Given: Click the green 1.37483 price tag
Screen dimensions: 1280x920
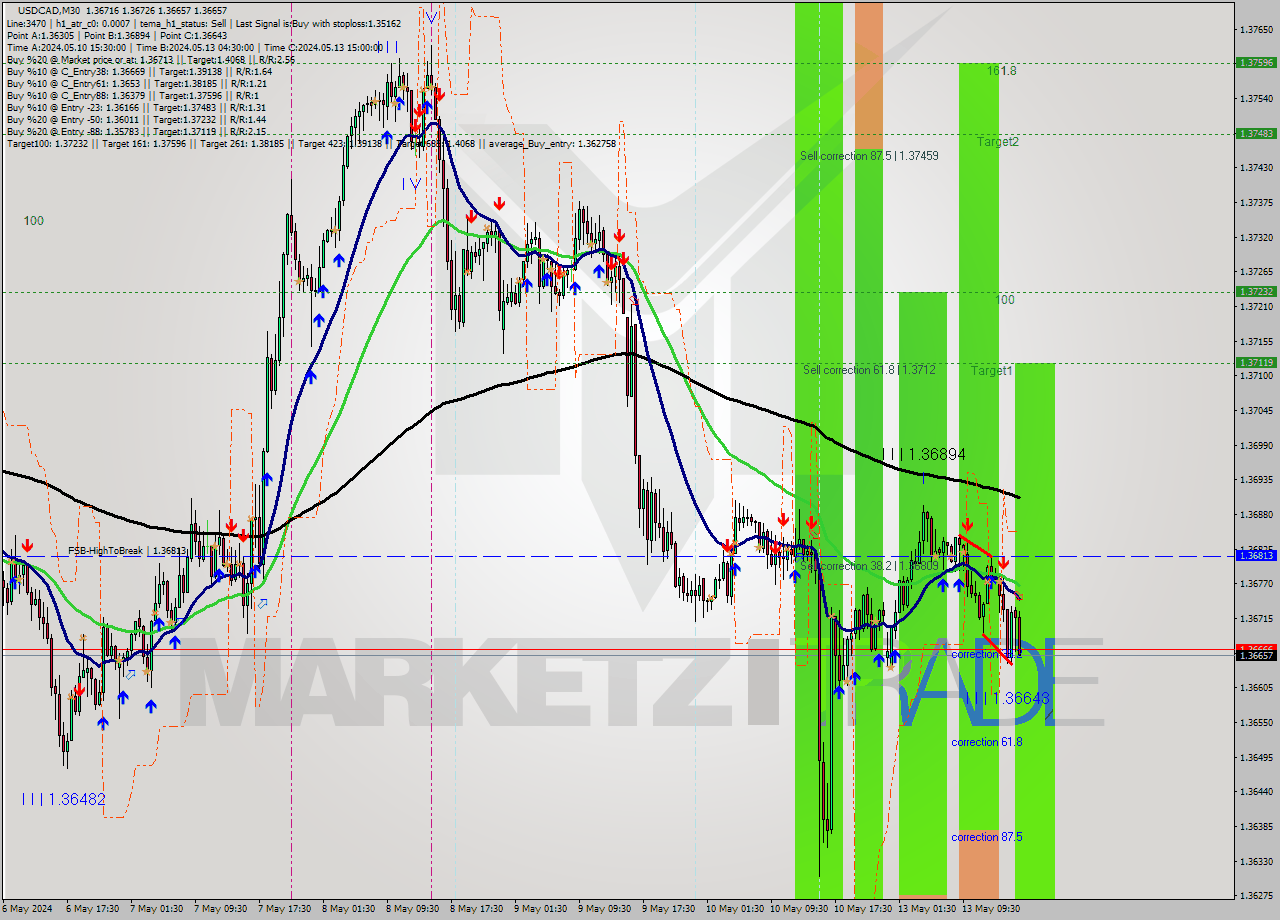Looking at the screenshot, I should click(x=1256, y=133).
